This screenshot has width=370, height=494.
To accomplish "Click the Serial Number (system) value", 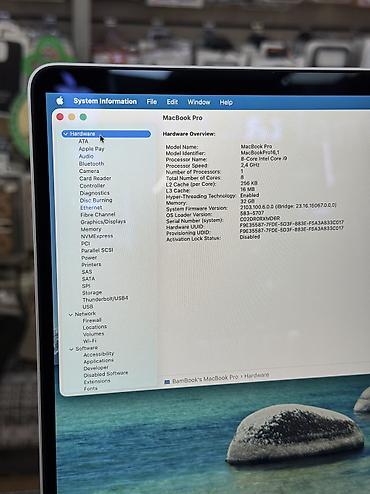I will point(260,219).
